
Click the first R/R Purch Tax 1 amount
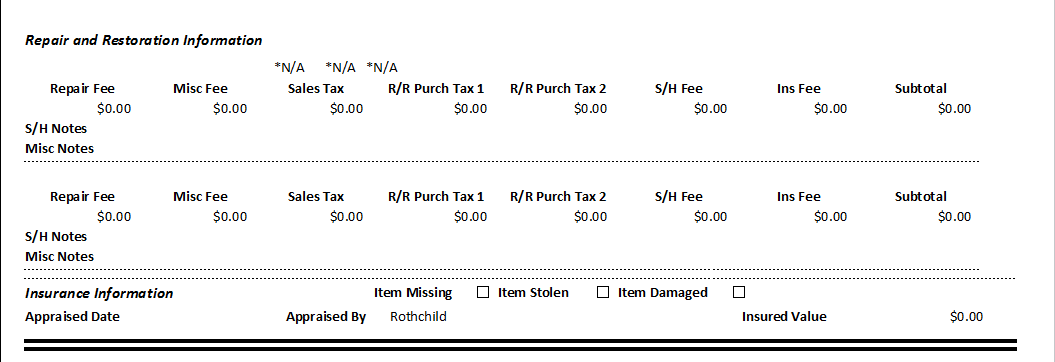coord(470,108)
